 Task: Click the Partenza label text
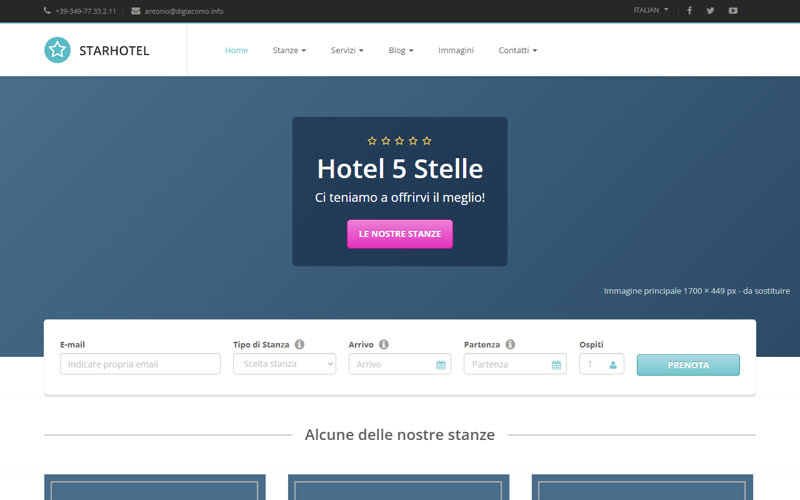point(482,344)
